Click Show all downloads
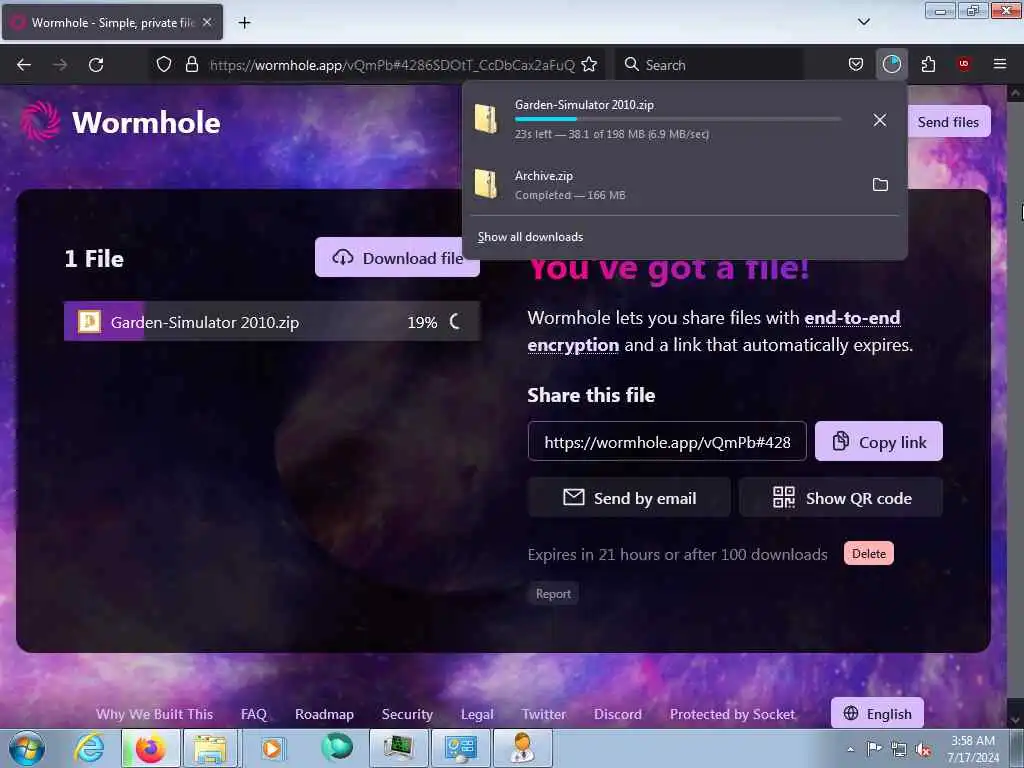Image resolution: width=1024 pixels, height=768 pixels. pyautogui.click(x=530, y=237)
